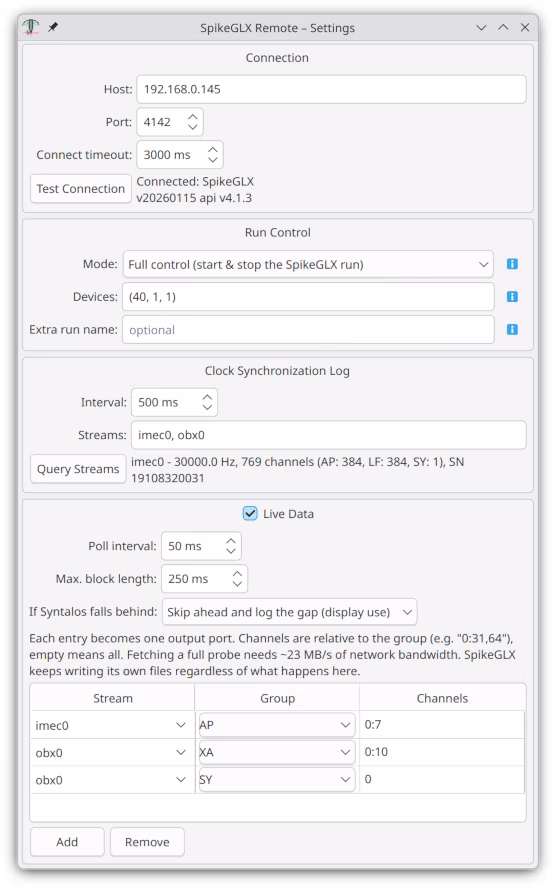Viewport: 556px width, 890px height.
Task: Click the Channels column header
Action: tap(442, 698)
